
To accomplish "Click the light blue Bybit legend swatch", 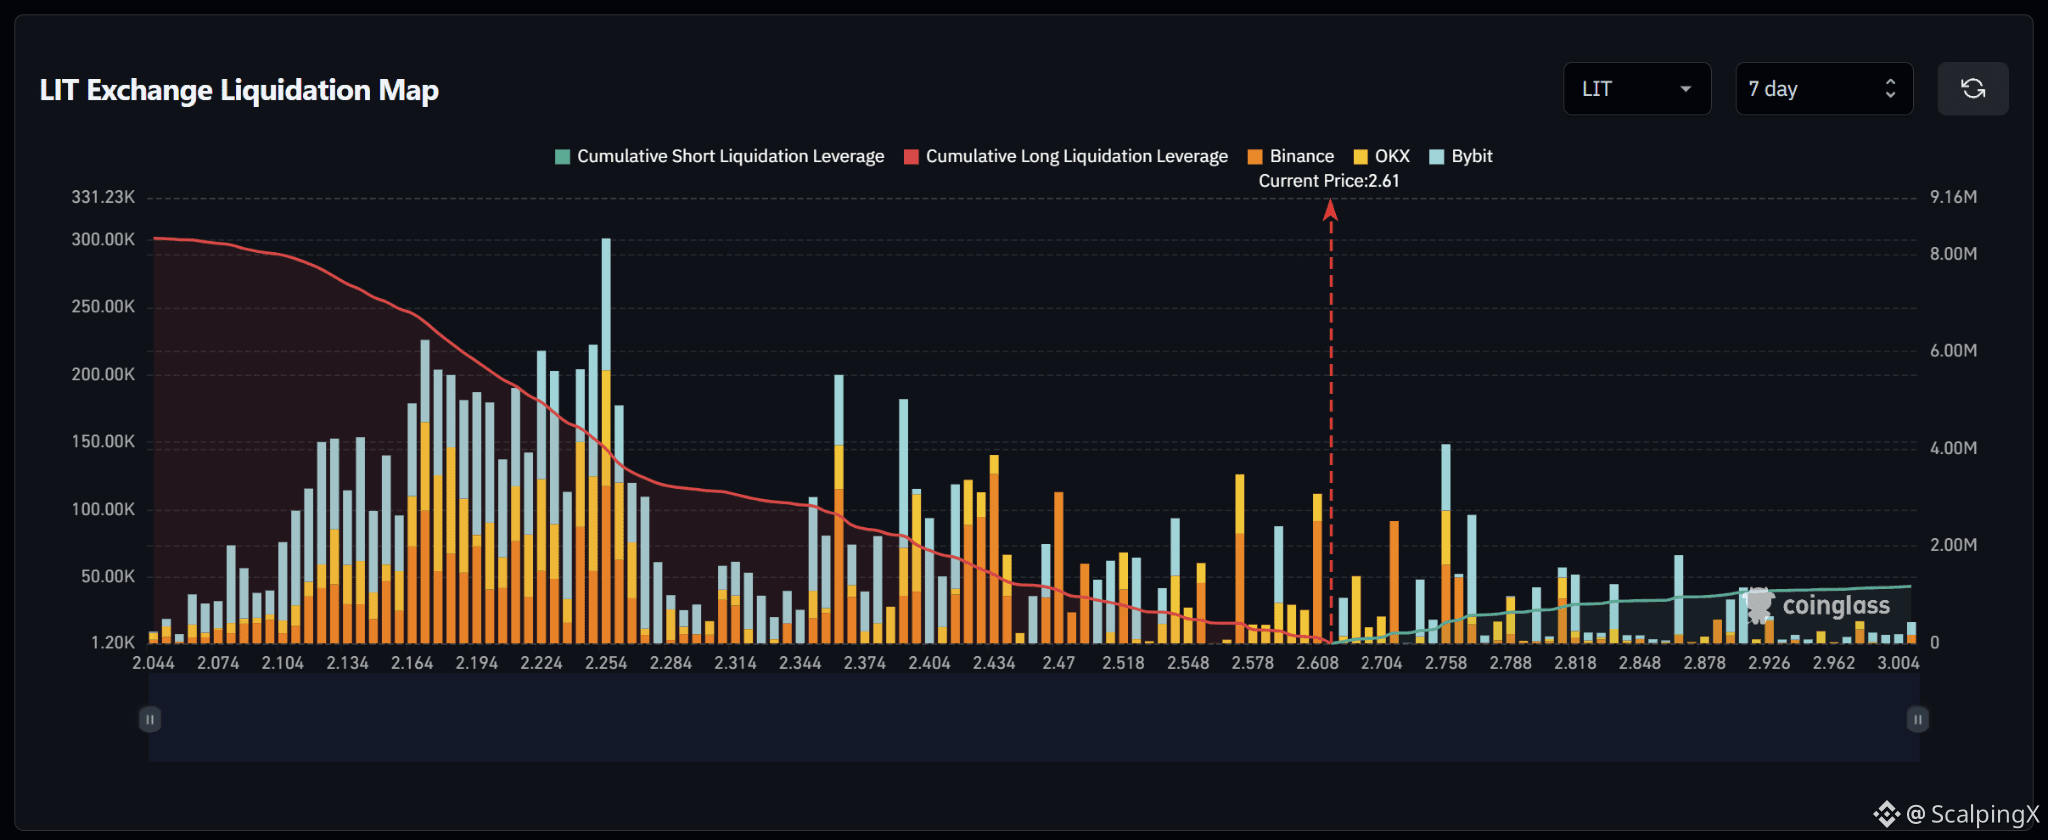I will tap(1437, 156).
